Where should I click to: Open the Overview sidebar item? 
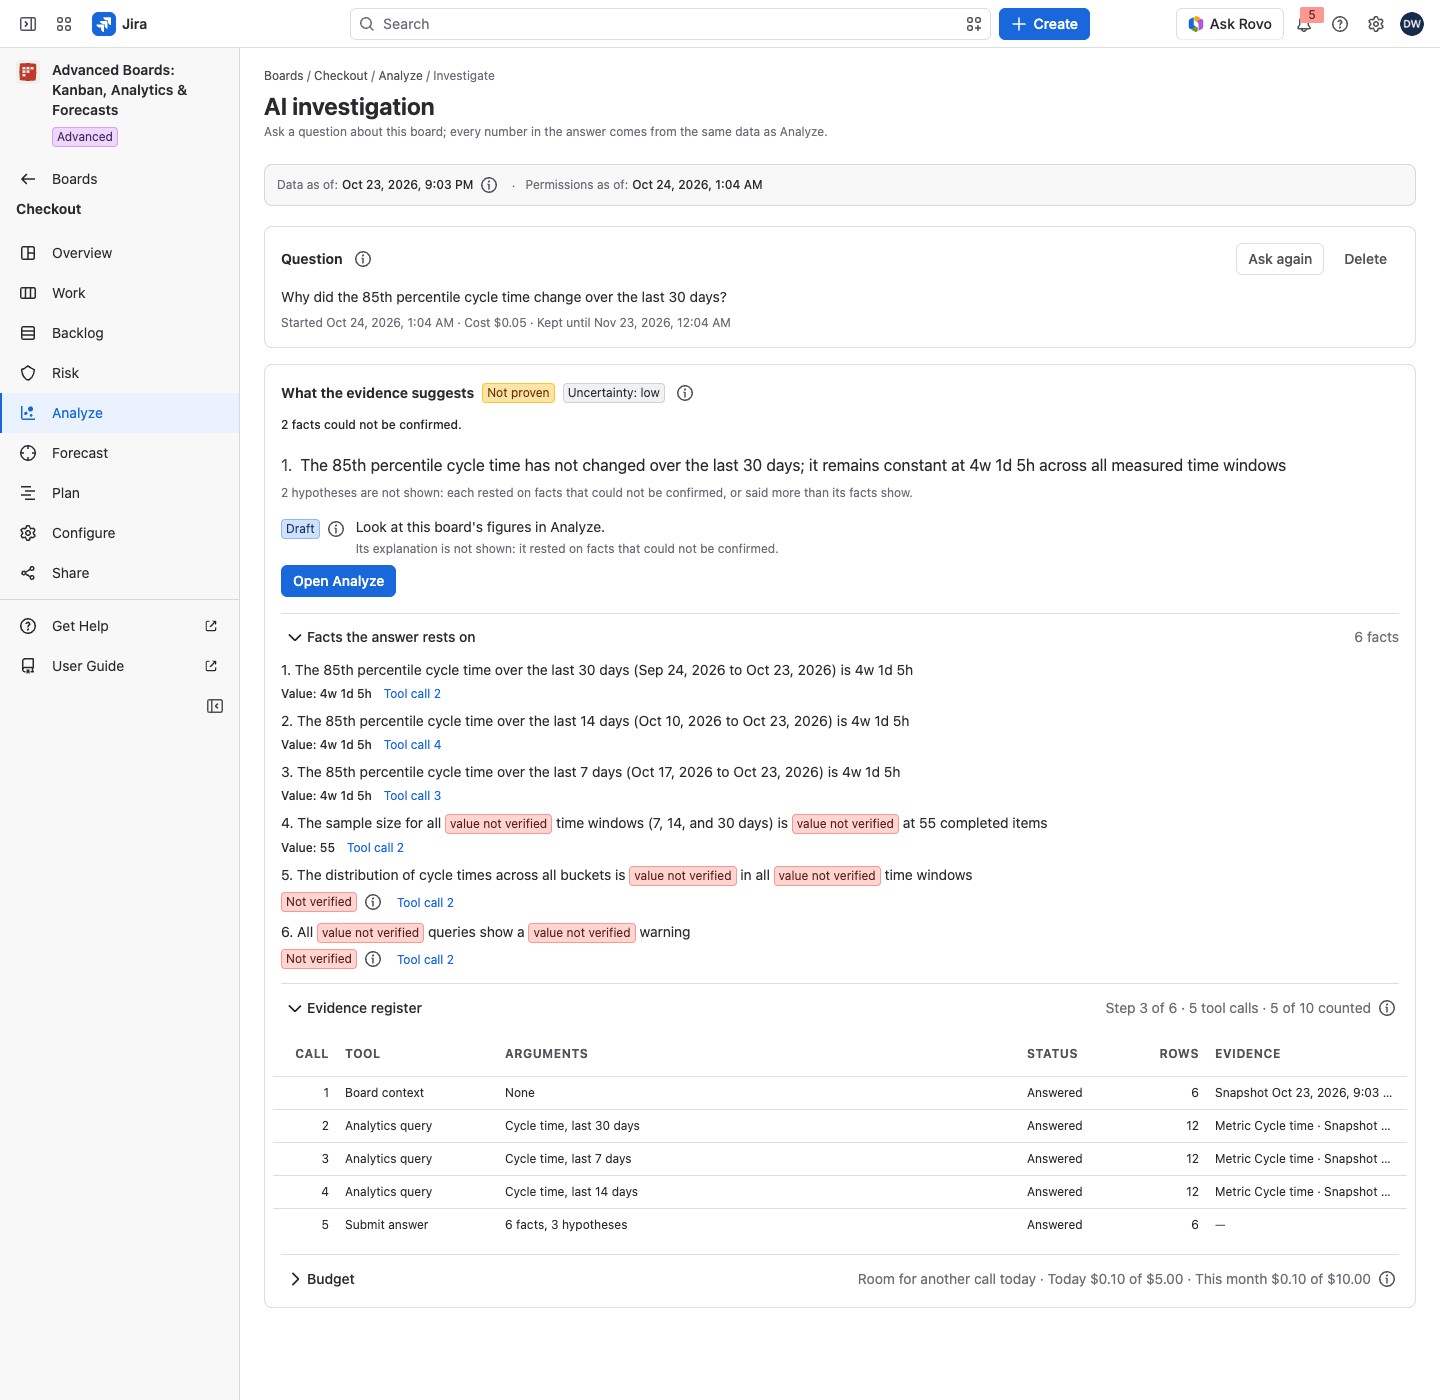[120, 253]
